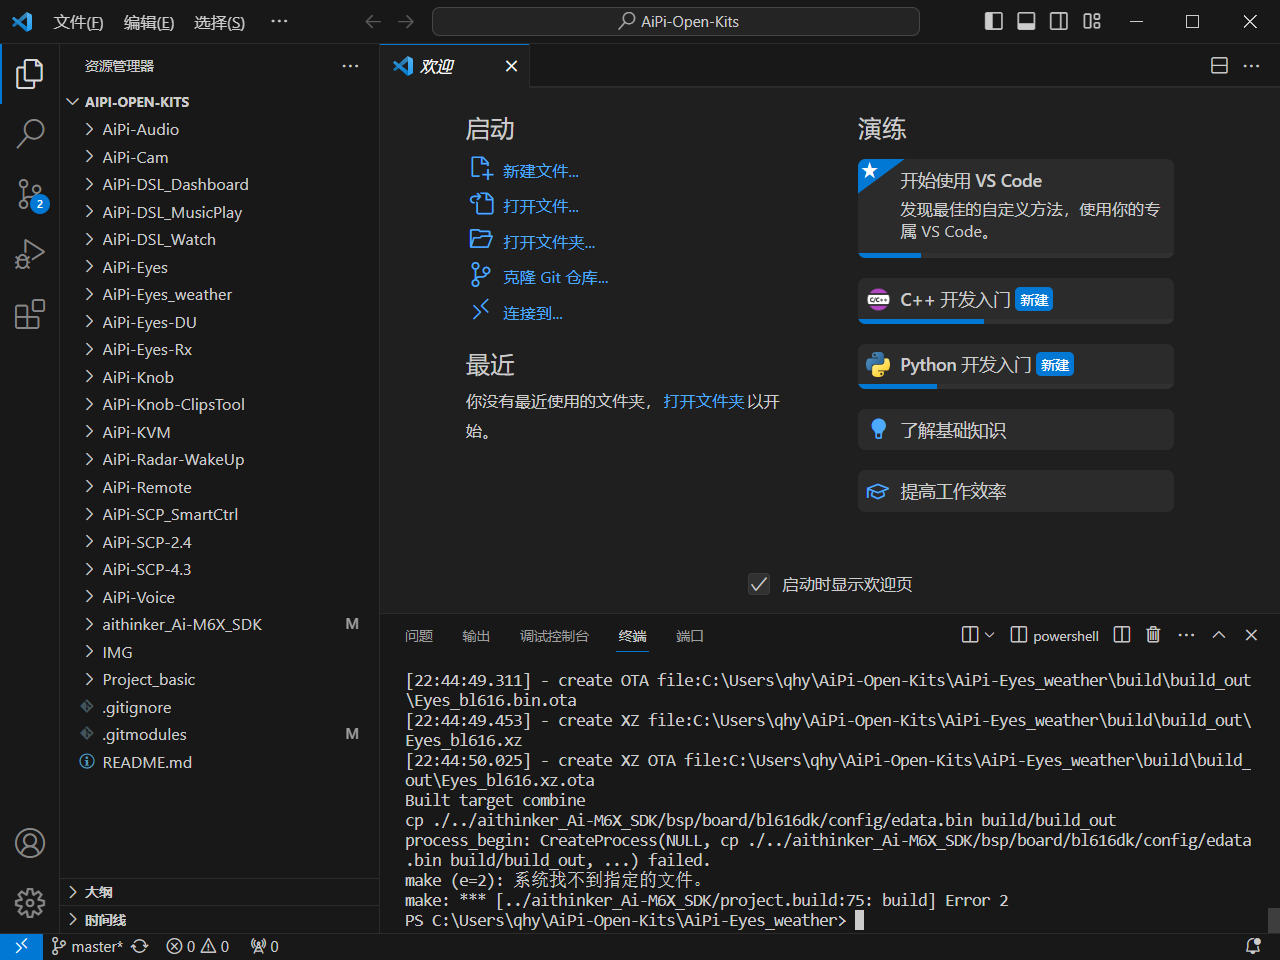The image size is (1280, 960).
Task: Click the 打开文件夹... start link
Action: coord(533,242)
